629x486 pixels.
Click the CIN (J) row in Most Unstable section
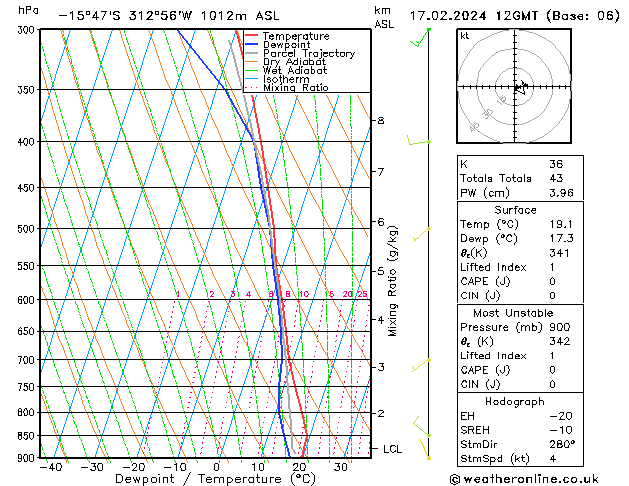[520, 385]
